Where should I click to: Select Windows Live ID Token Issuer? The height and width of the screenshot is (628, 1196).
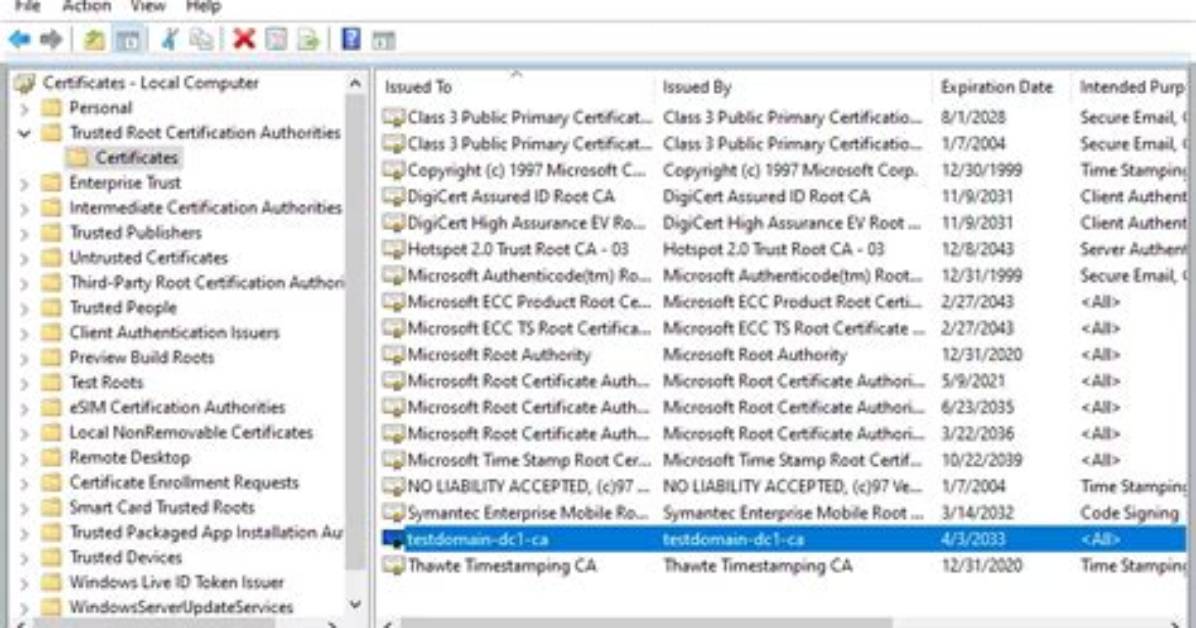point(176,582)
